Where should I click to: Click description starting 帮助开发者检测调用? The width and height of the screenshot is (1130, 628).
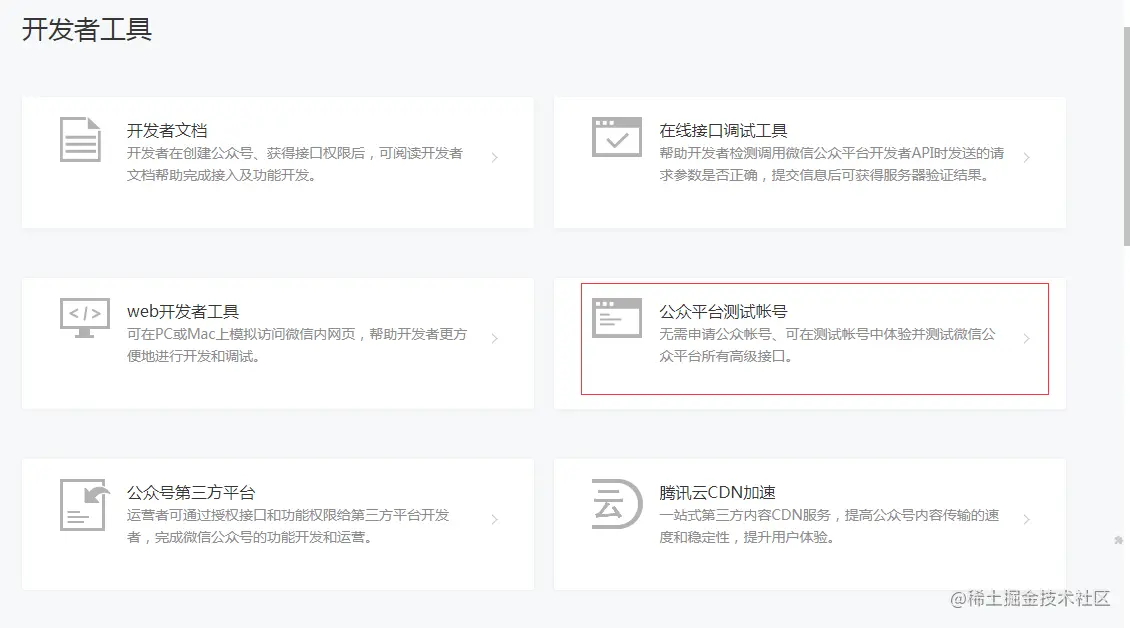[x=832, y=164]
